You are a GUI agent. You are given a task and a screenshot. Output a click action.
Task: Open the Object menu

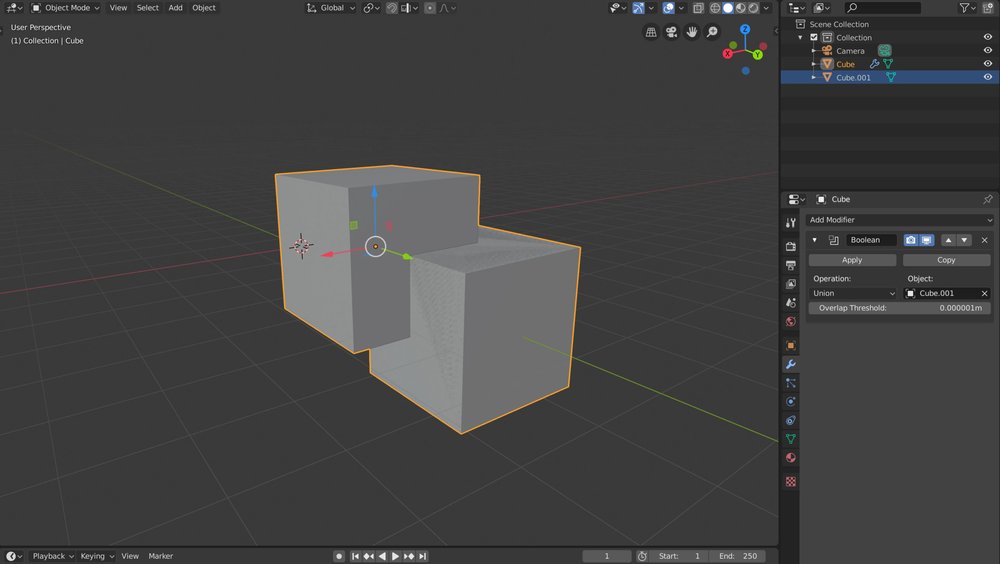pyautogui.click(x=203, y=8)
